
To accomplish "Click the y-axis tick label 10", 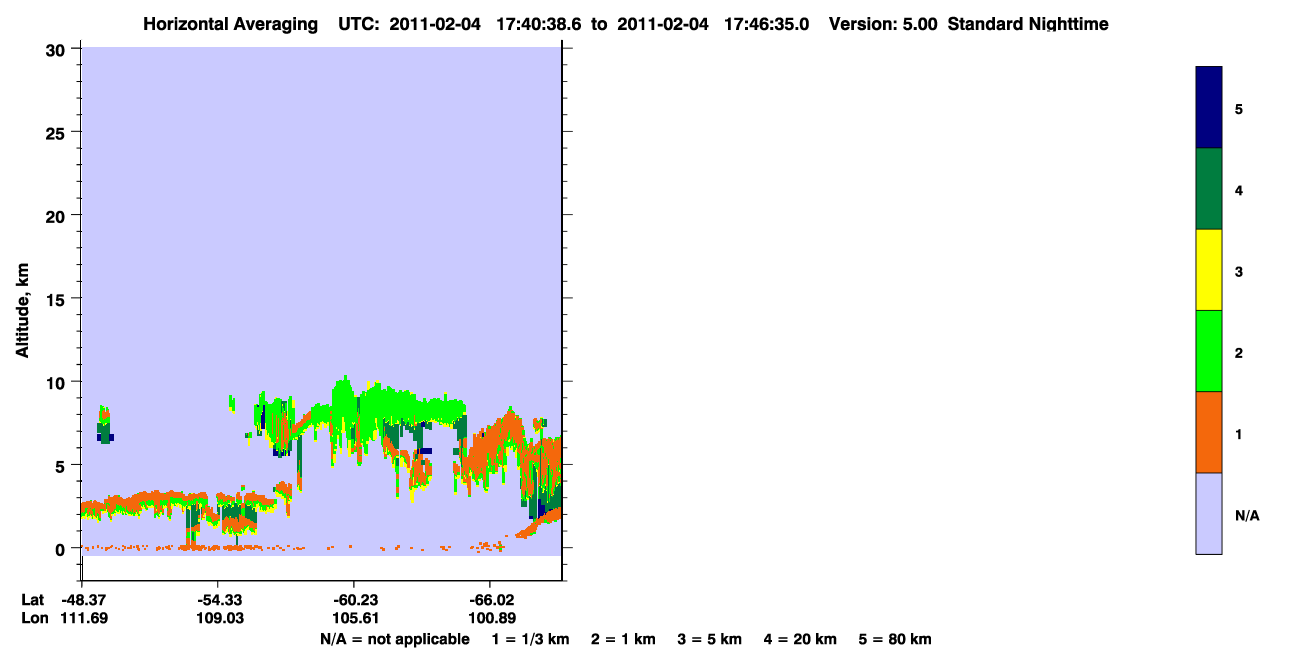I will [58, 382].
